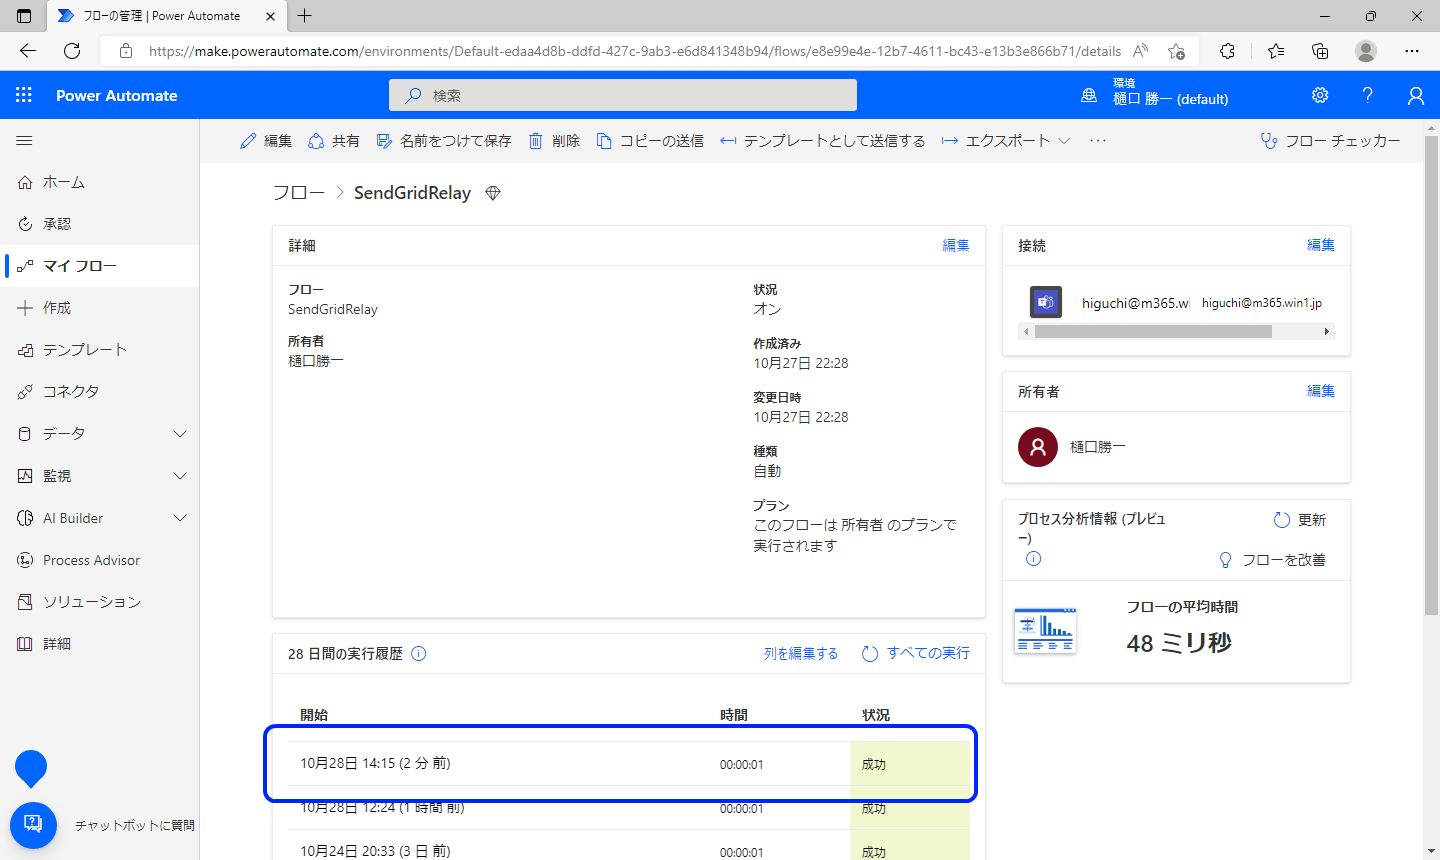The height and width of the screenshot is (860, 1440).
Task: Click the read aloud icon in address bar
Action: tap(1140, 51)
